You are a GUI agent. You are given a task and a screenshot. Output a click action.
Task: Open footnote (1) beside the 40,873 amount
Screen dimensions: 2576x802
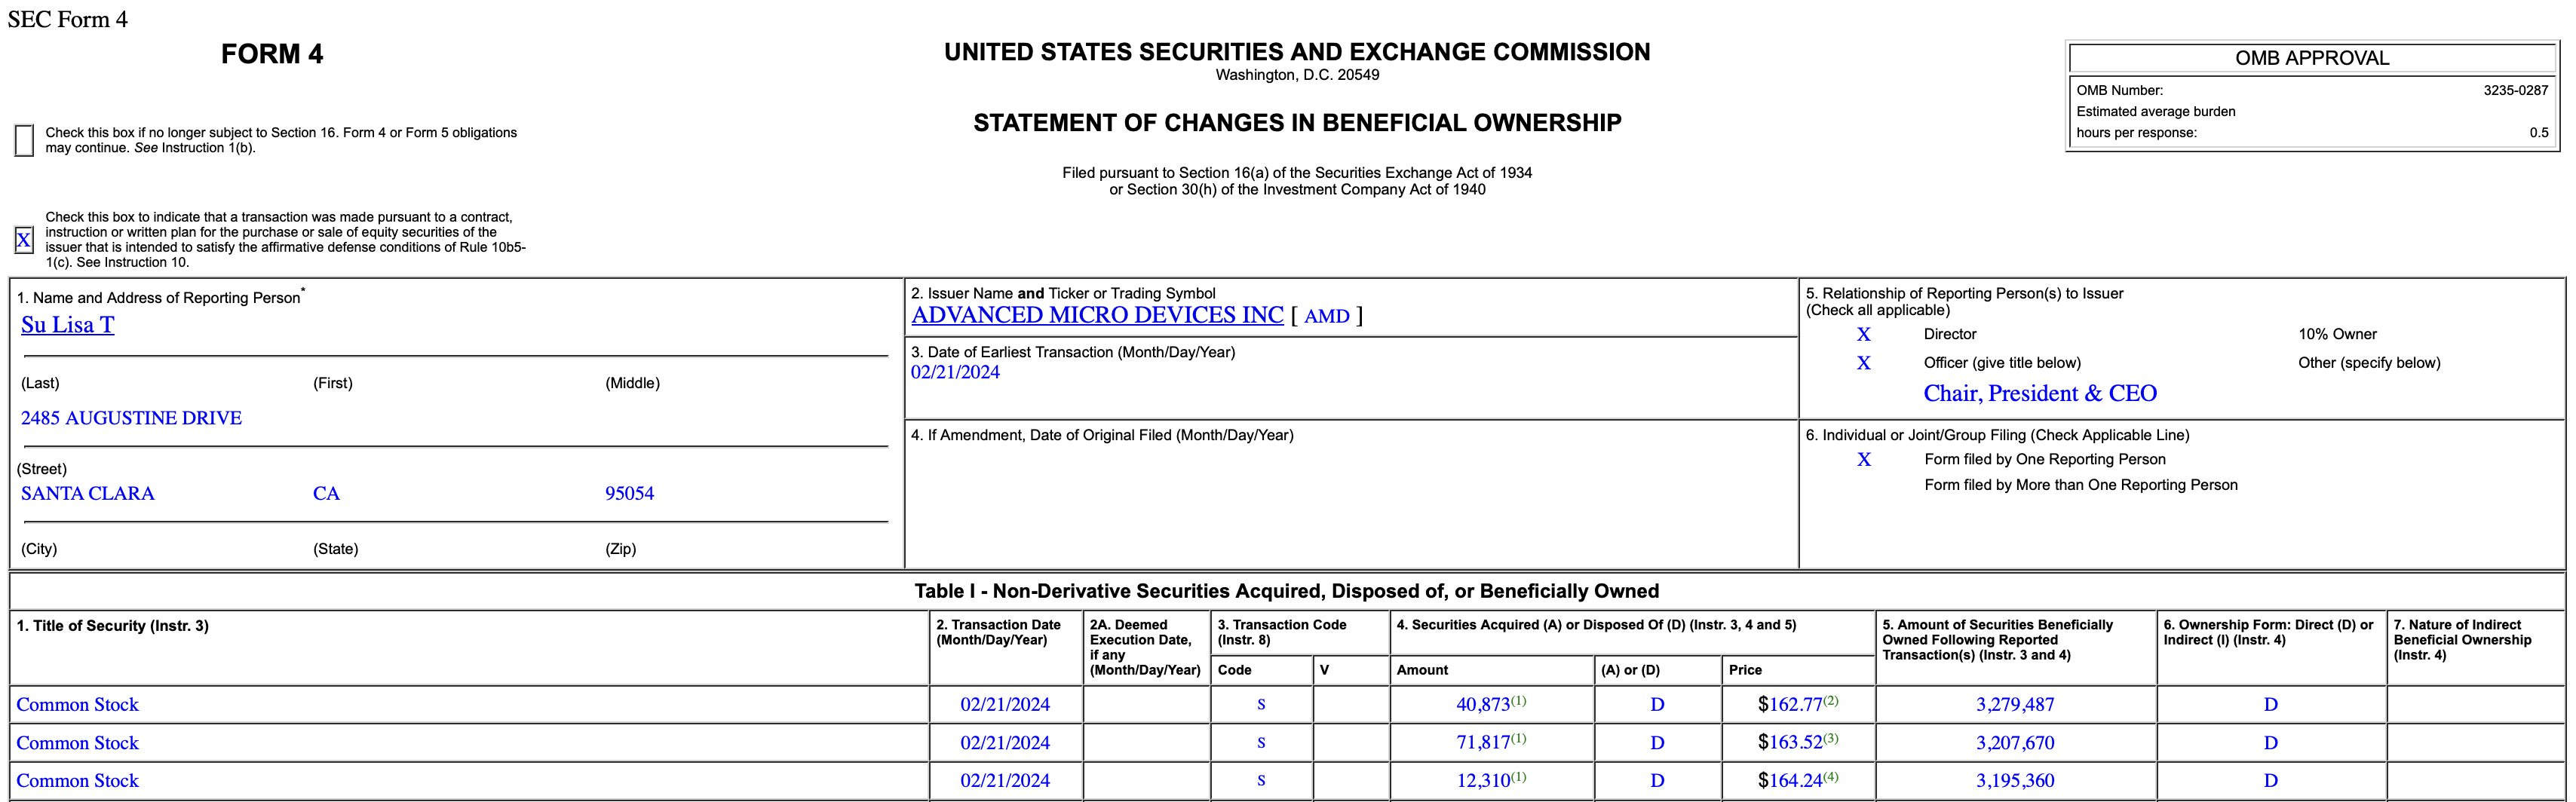coord(1518,700)
